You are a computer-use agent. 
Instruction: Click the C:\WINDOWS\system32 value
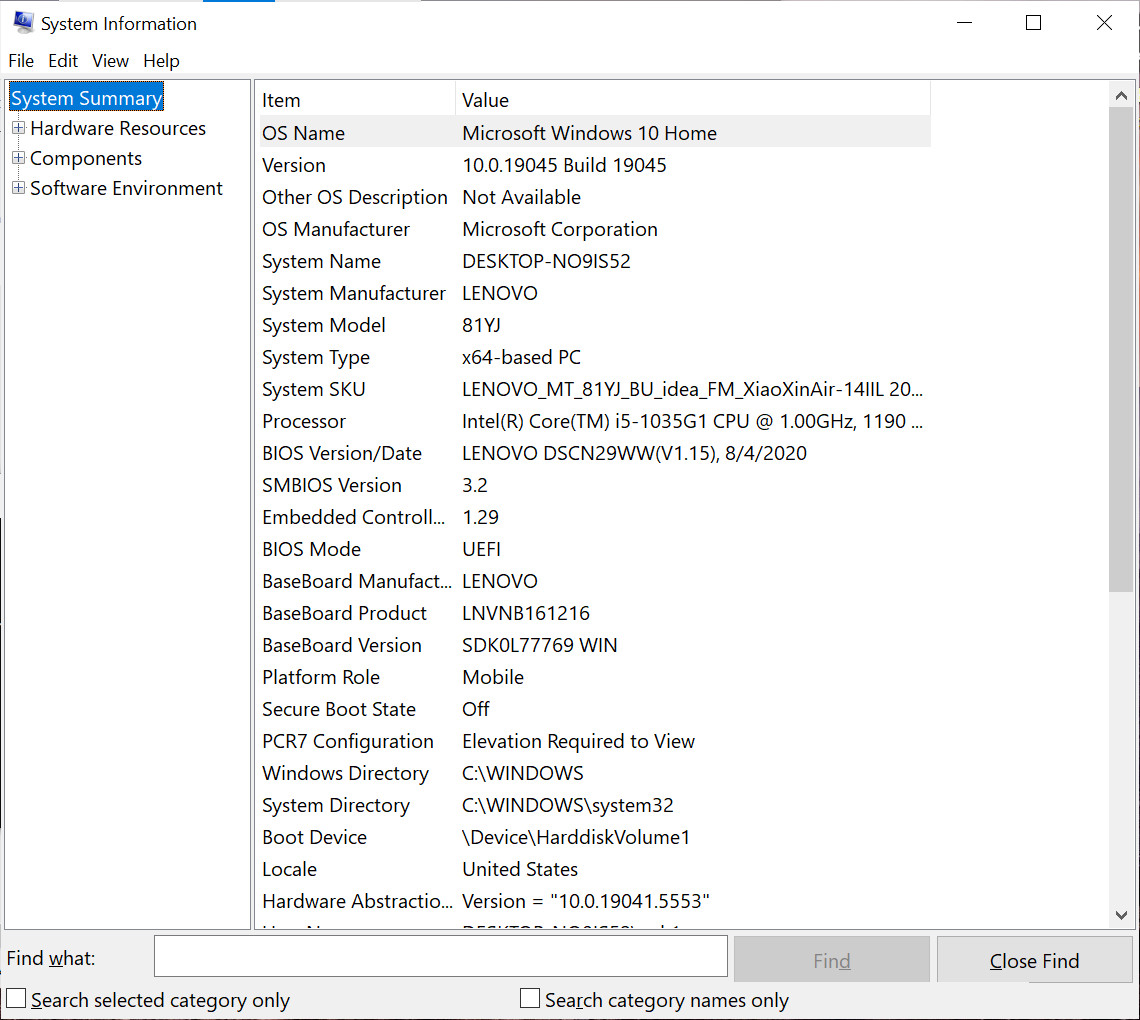568,805
